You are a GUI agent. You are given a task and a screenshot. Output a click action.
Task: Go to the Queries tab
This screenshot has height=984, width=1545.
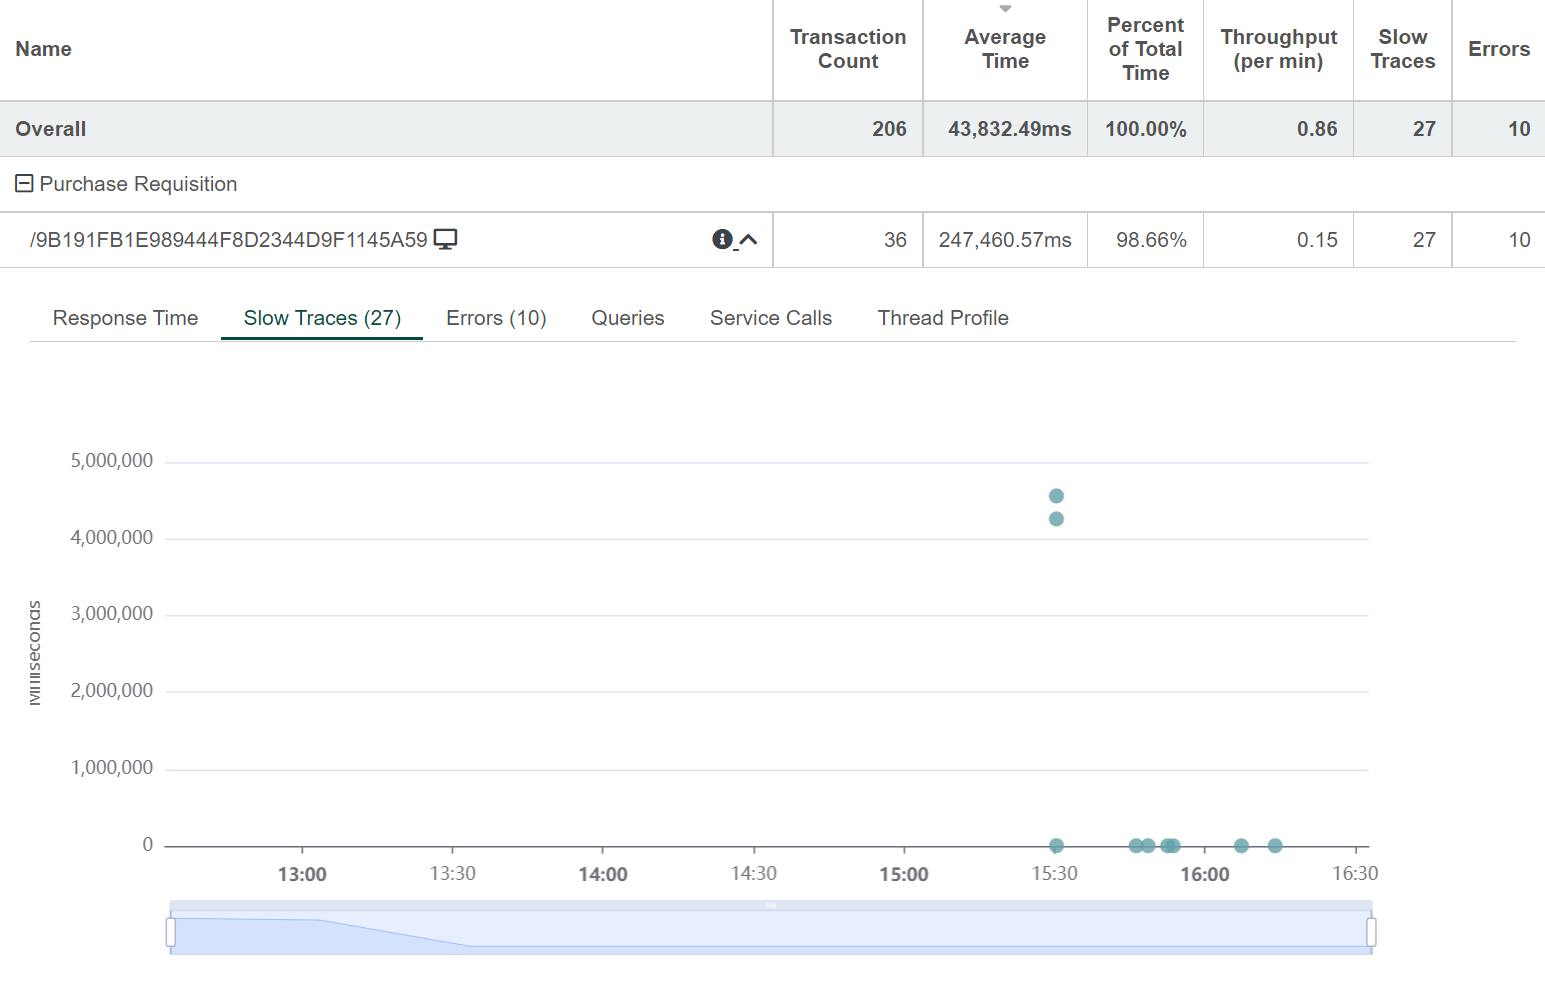point(627,318)
